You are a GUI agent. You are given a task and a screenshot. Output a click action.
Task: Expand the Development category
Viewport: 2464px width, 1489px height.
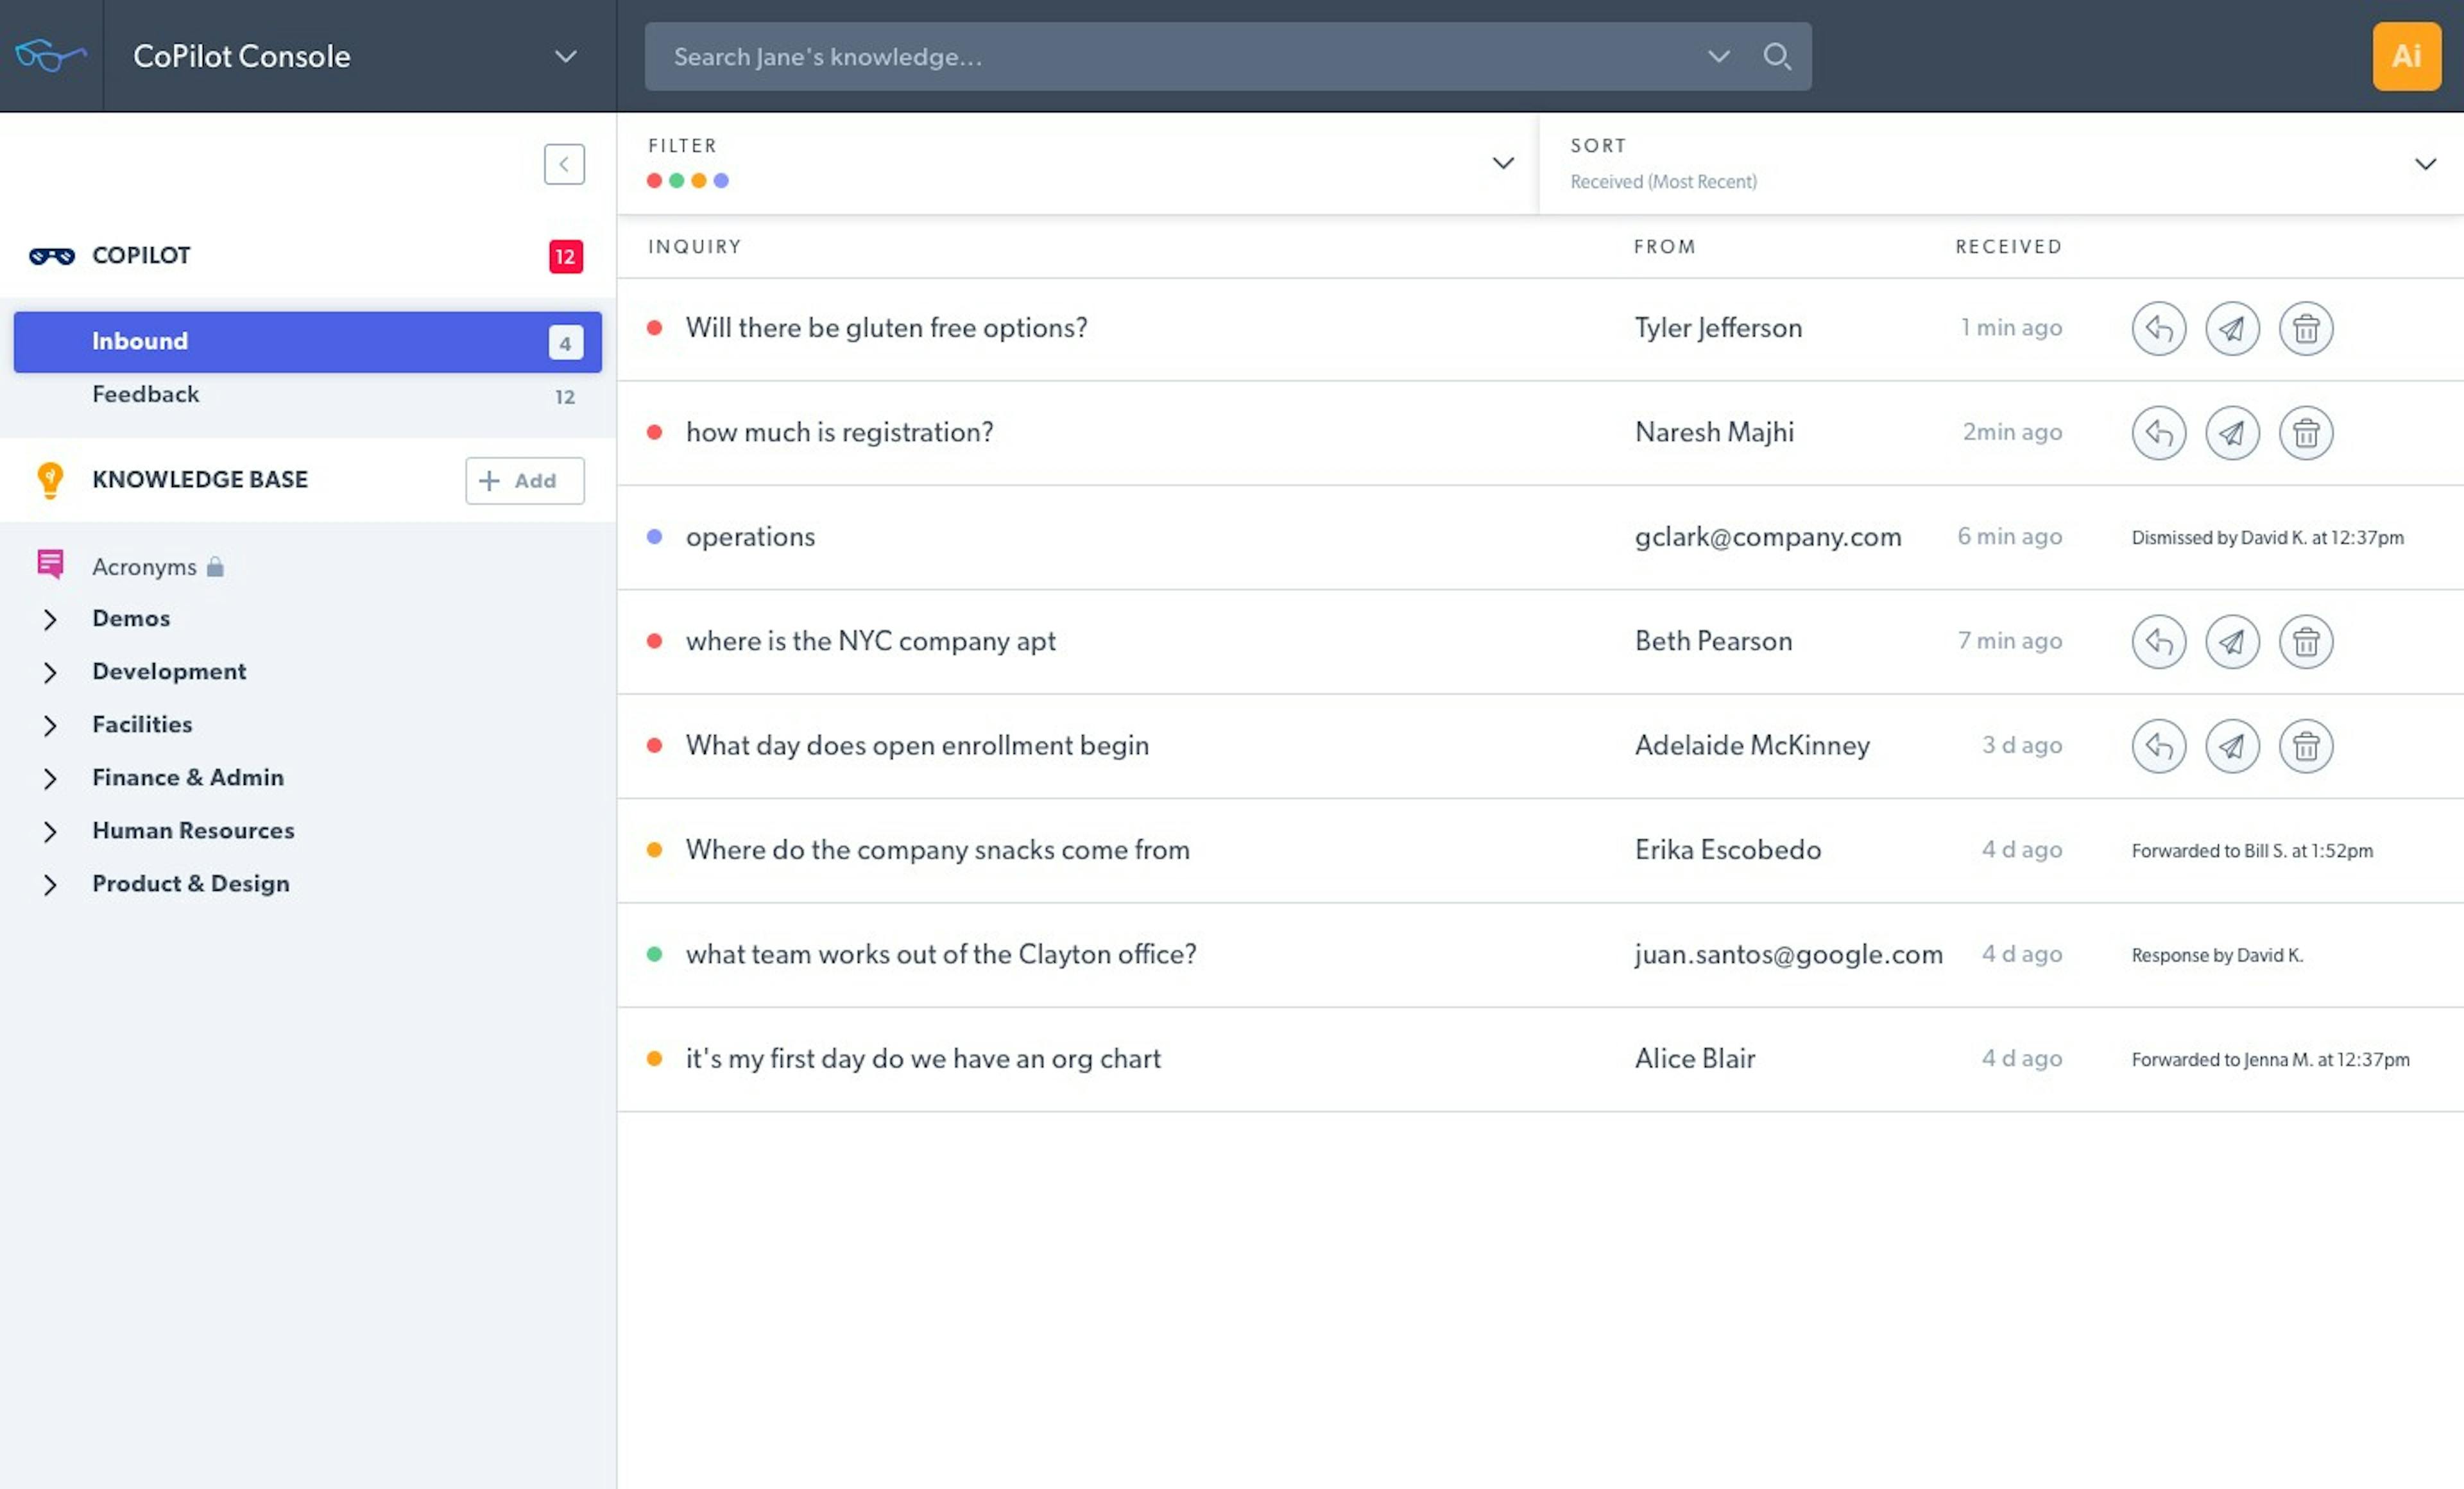coord(50,672)
